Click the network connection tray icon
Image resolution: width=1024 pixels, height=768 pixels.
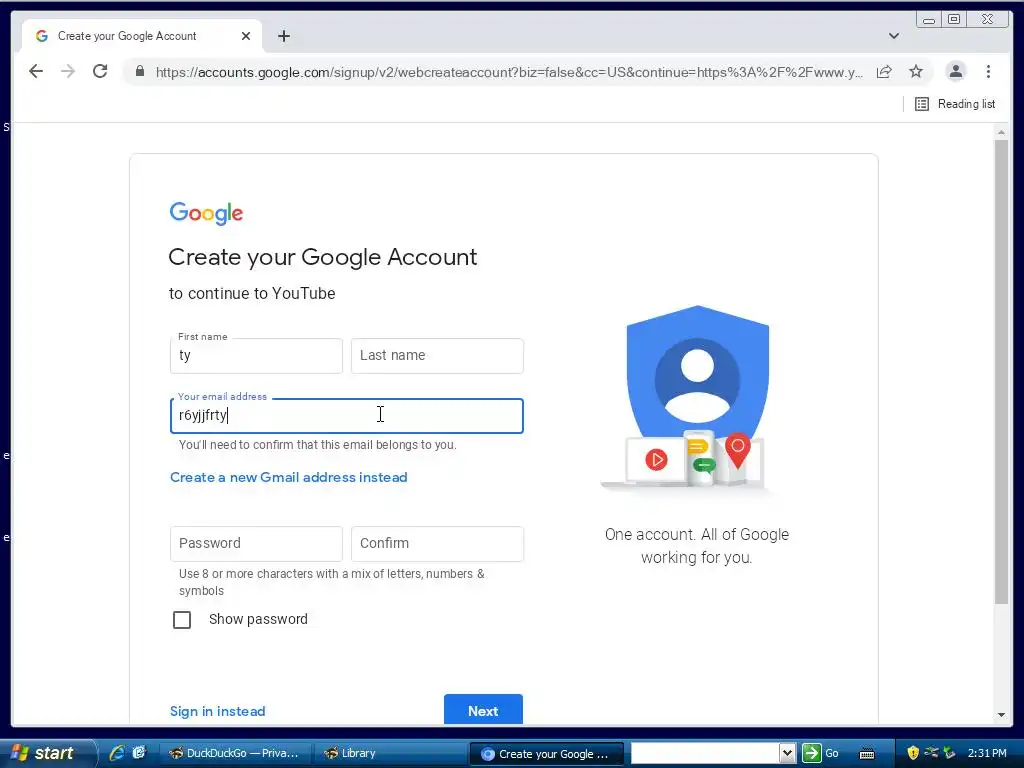point(931,753)
